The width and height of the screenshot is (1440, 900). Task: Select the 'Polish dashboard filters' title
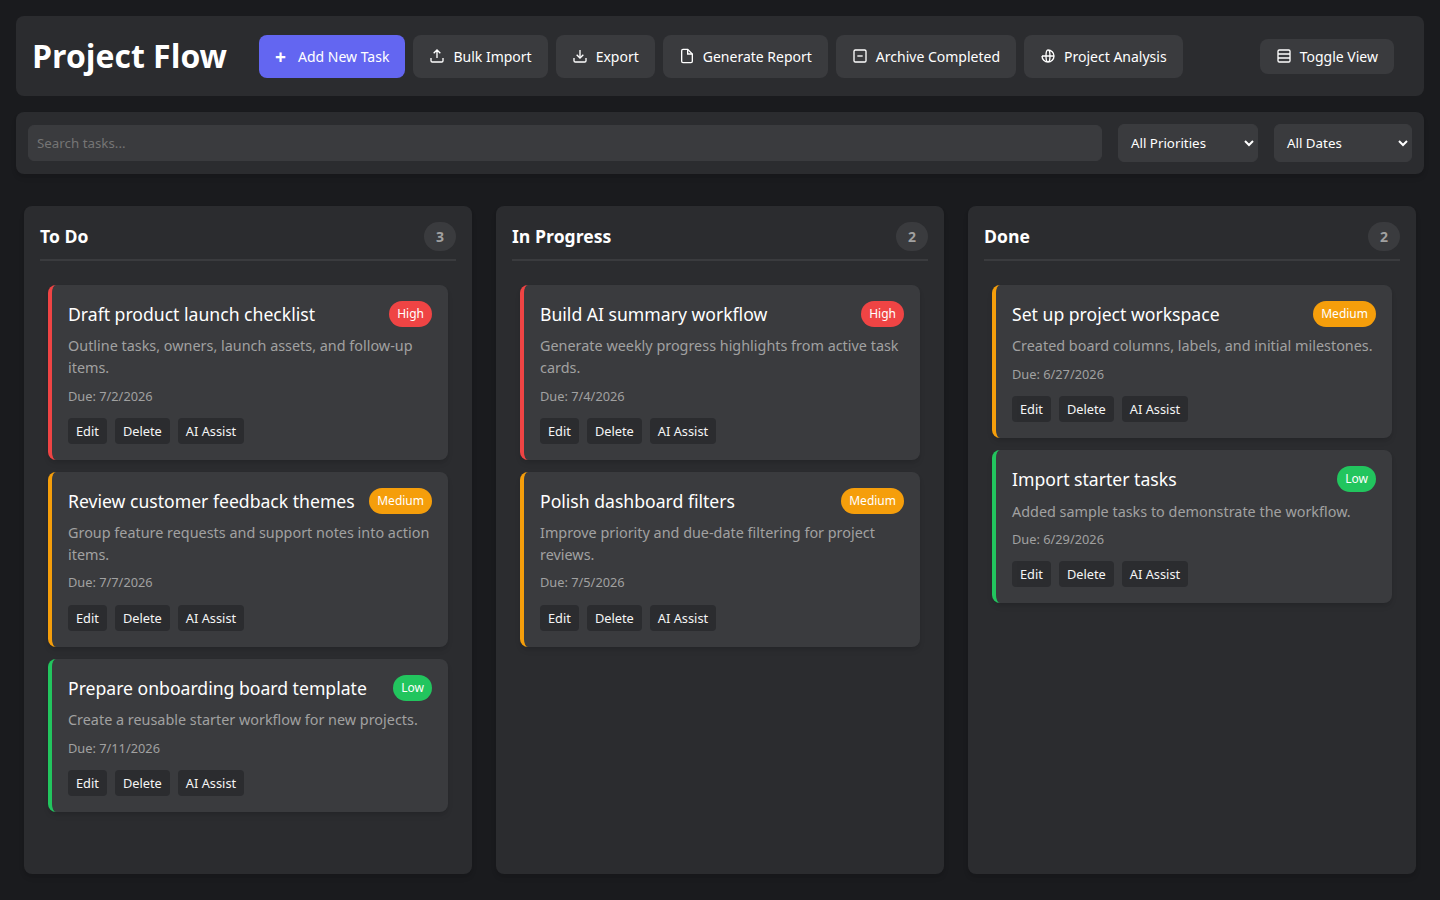tap(637, 502)
